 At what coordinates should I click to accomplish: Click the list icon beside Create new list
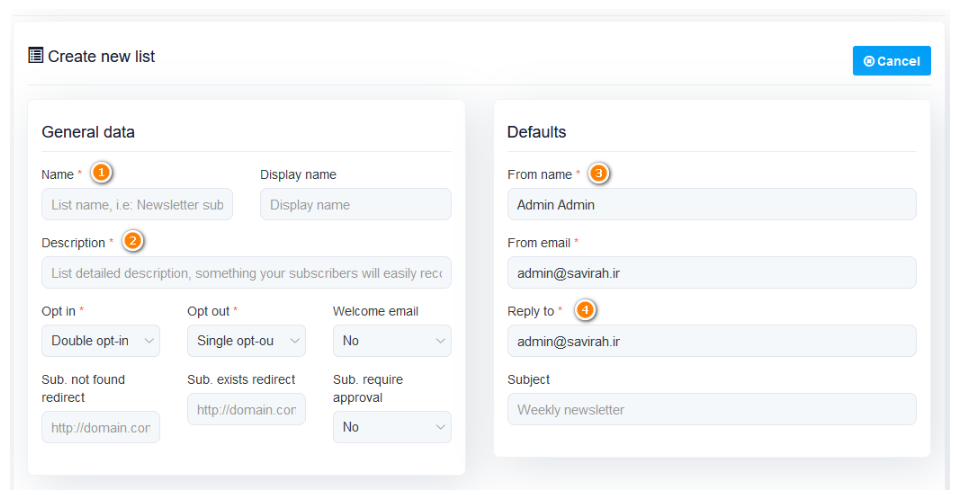click(36, 56)
